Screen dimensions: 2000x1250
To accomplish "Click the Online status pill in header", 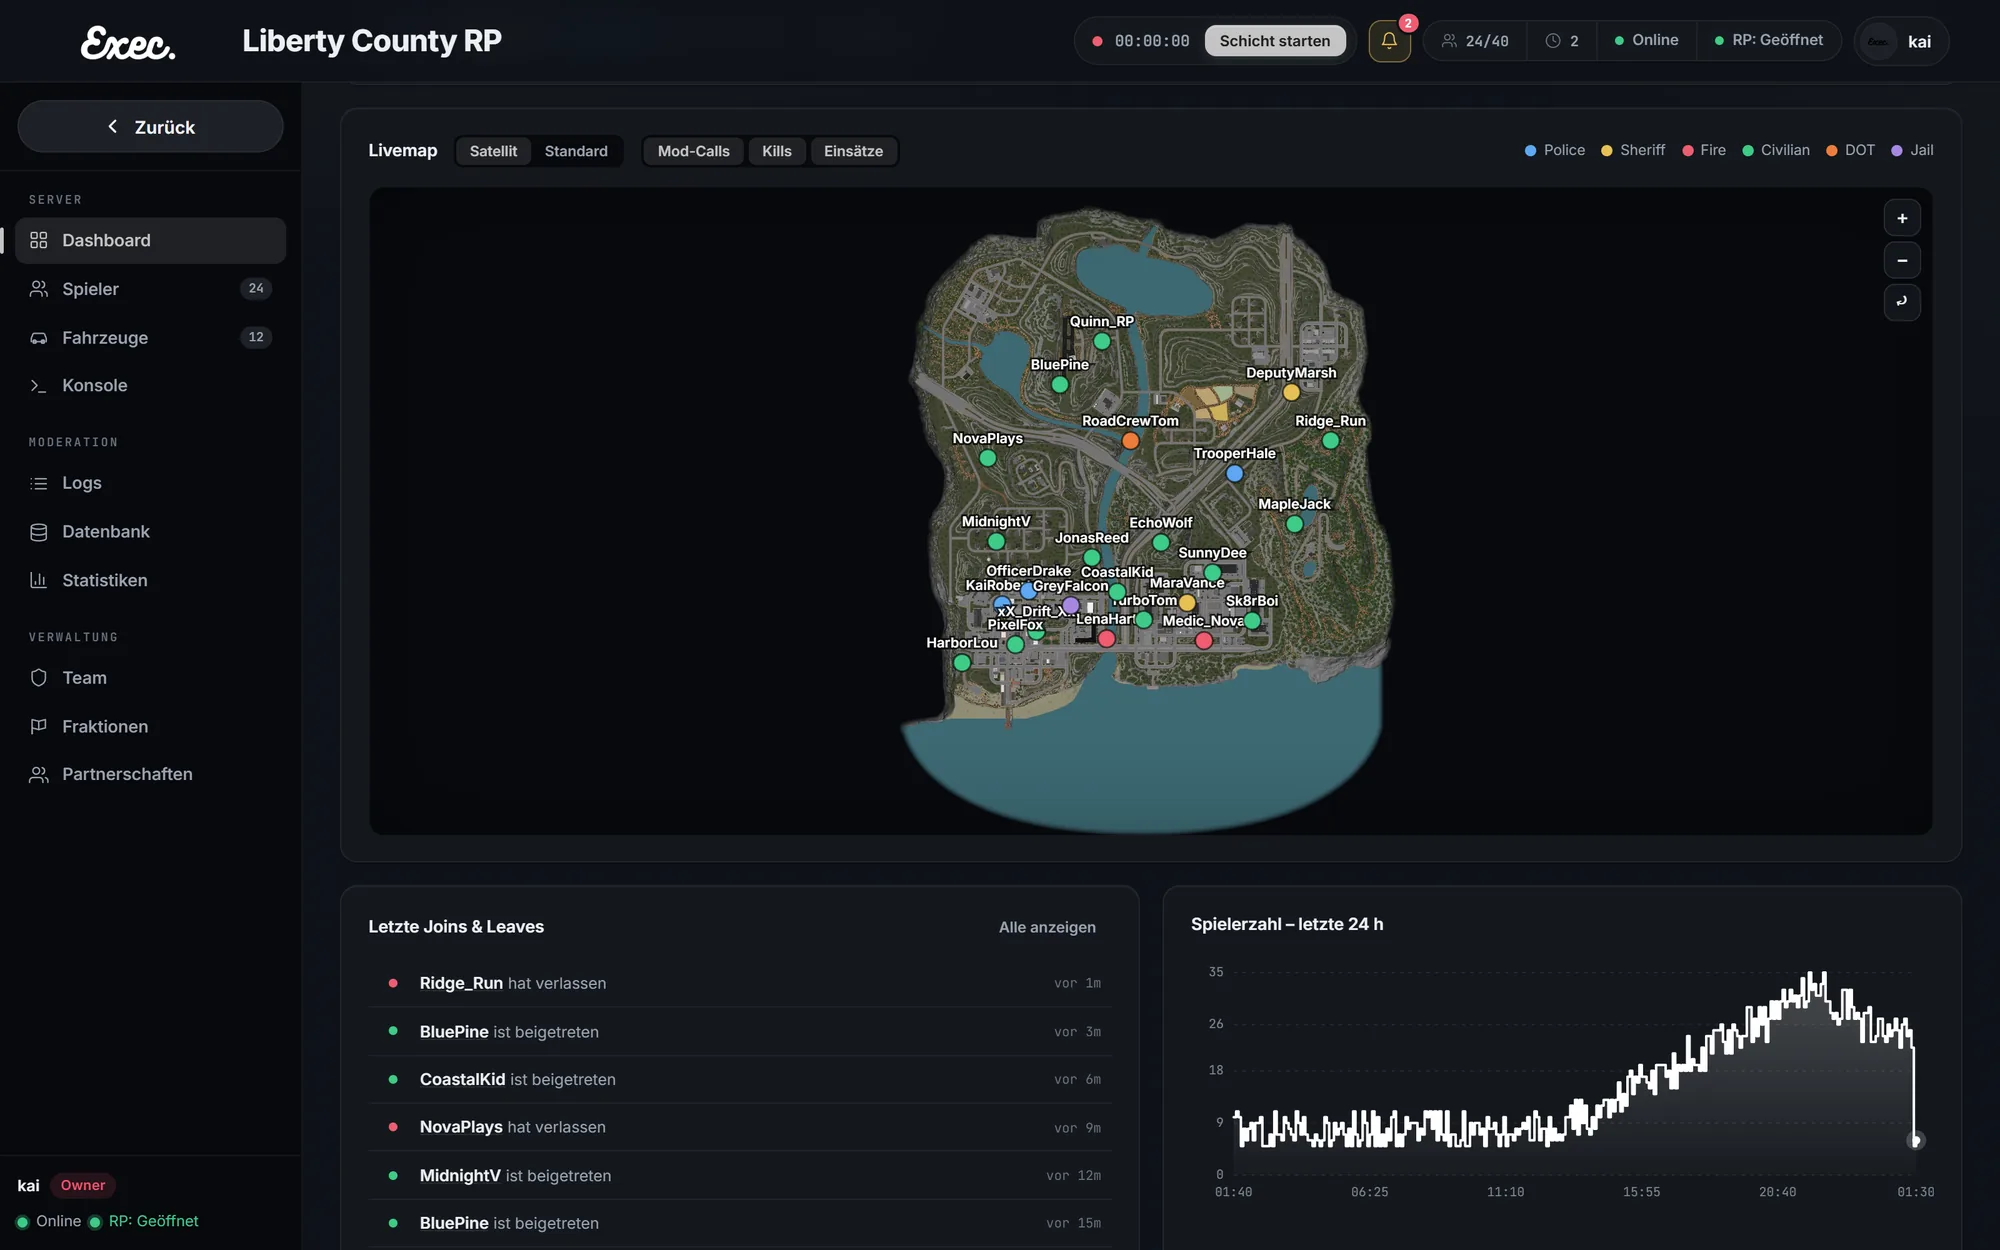I will pos(1647,40).
